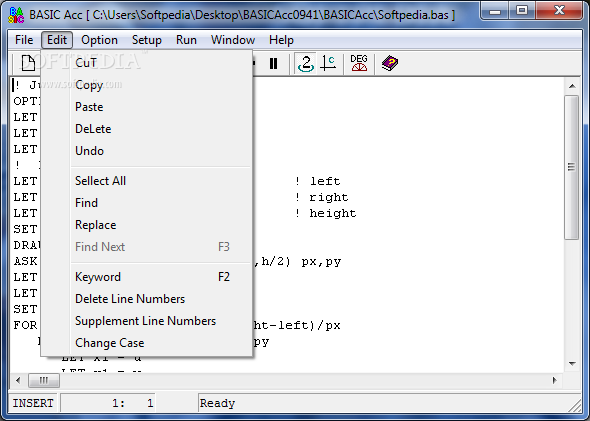Choose CuT from the Edit menu

147,63
